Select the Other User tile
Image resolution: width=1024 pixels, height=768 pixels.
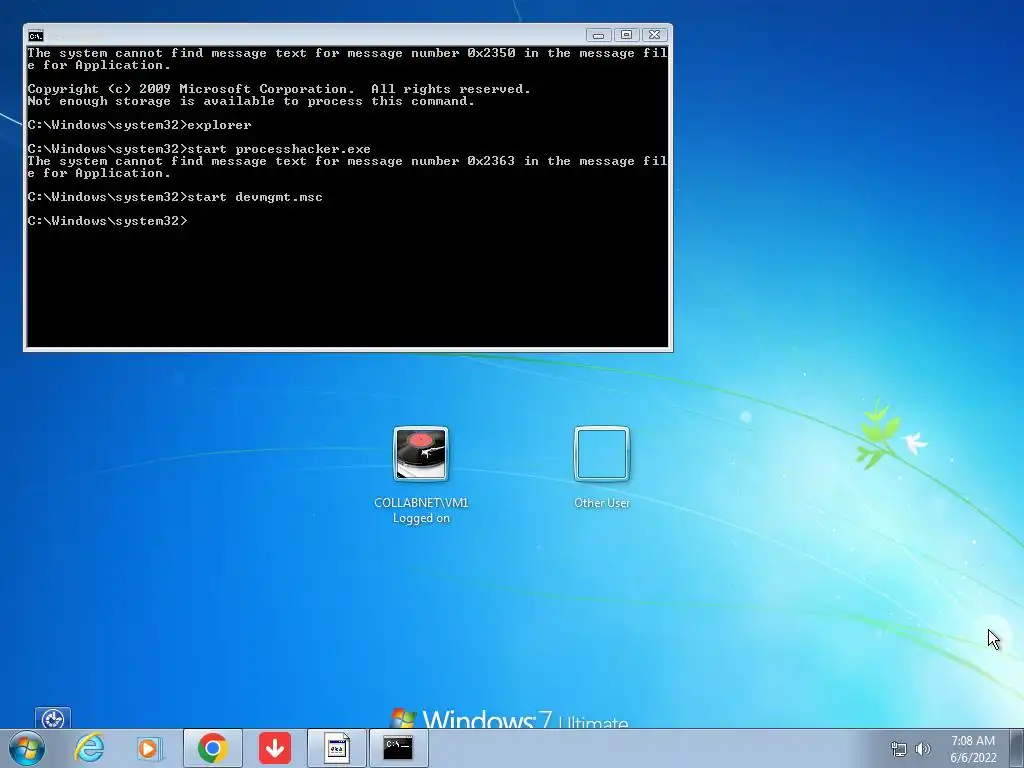601,454
